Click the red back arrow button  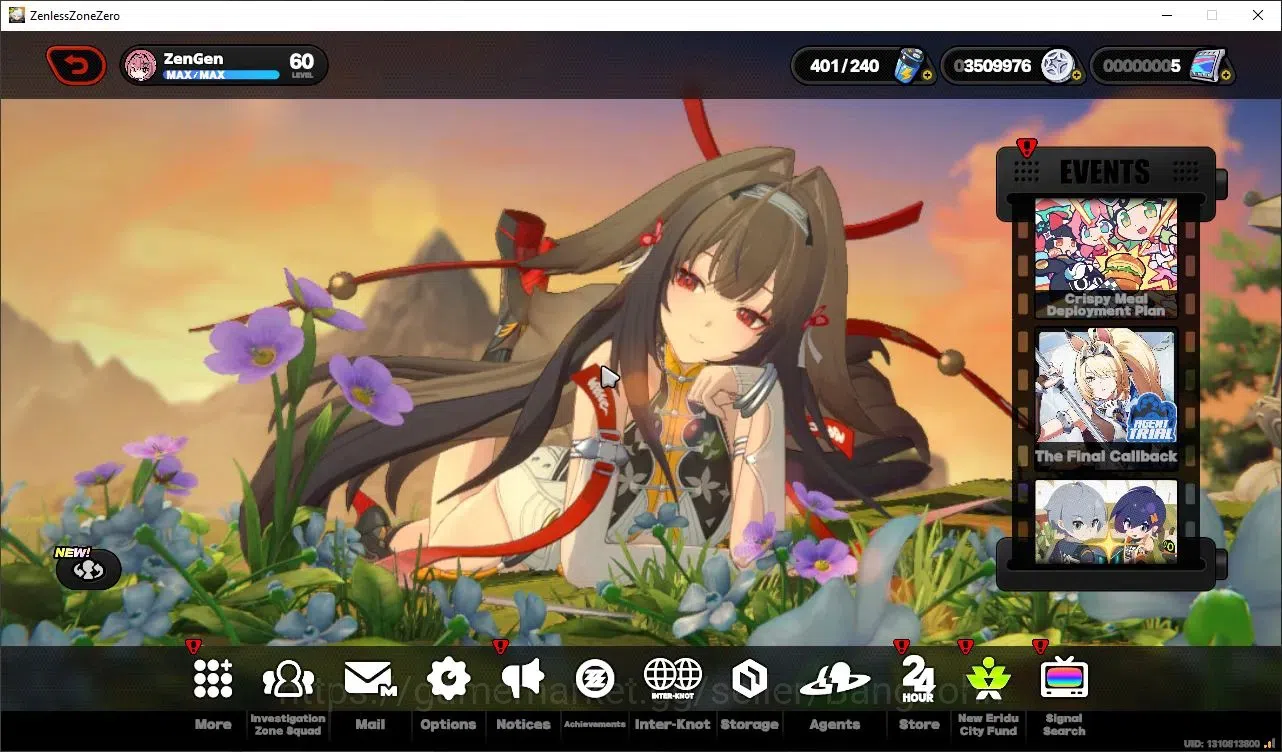pyautogui.click(x=76, y=66)
